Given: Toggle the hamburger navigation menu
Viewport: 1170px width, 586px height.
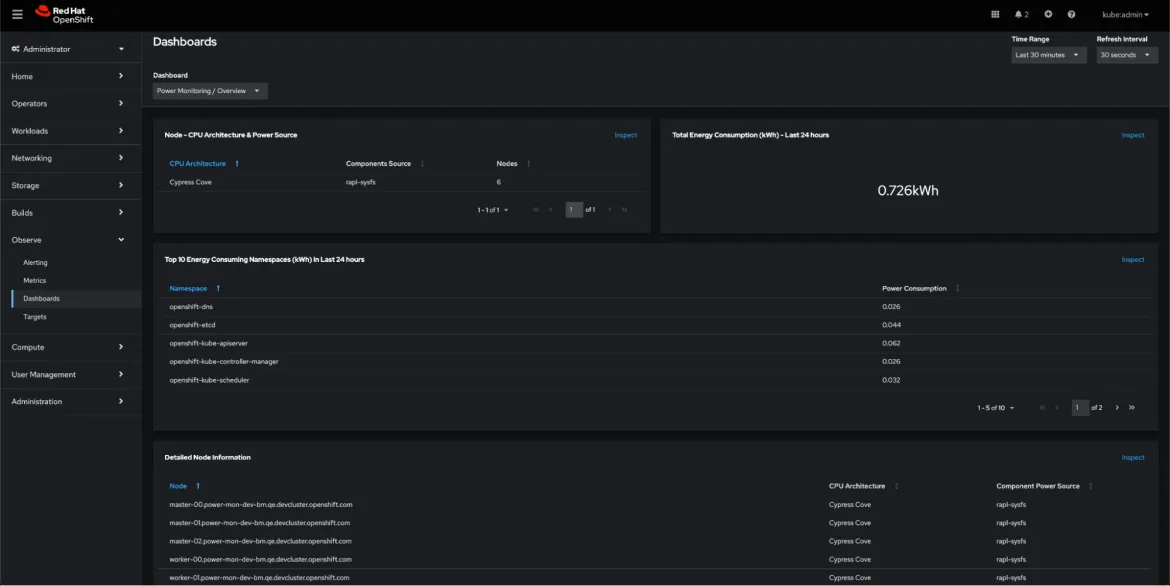Looking at the screenshot, I should [x=17, y=14].
